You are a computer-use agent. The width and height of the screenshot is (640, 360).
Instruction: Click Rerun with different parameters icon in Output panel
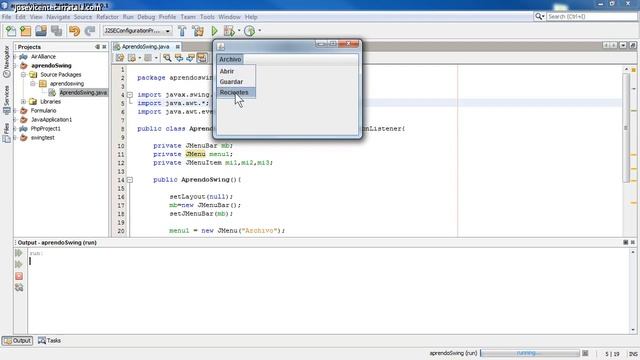click(x=19, y=264)
